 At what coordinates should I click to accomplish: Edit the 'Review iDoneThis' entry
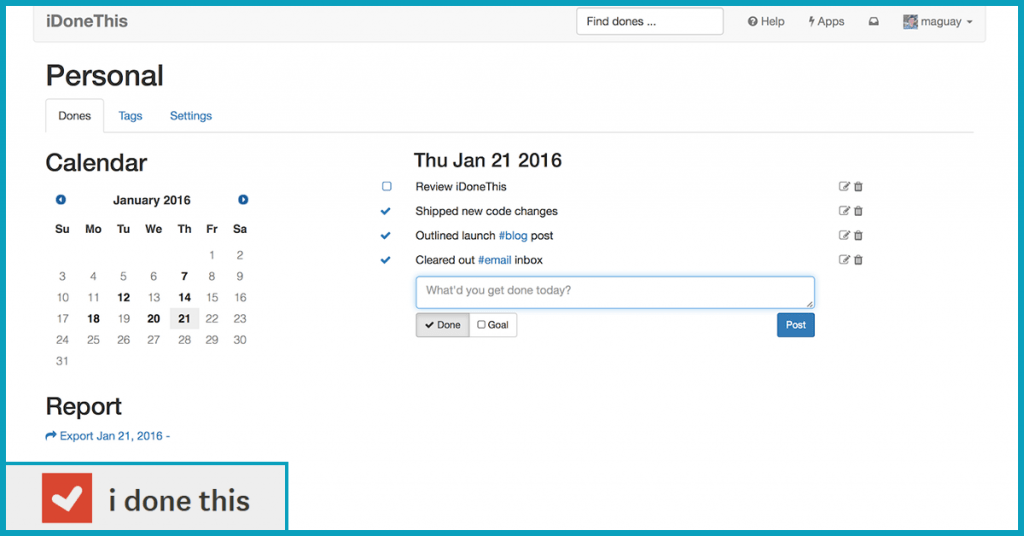click(x=844, y=187)
